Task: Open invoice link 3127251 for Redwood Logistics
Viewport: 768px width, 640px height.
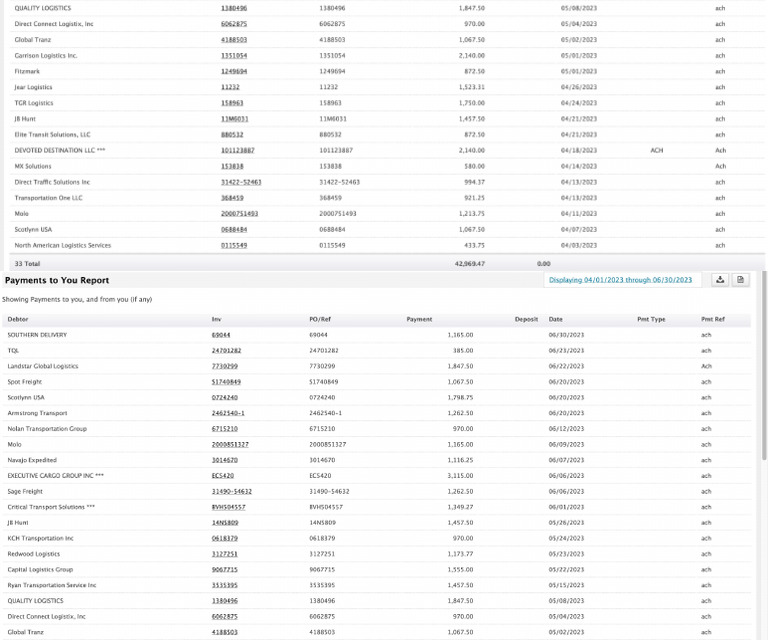Action: point(224,554)
